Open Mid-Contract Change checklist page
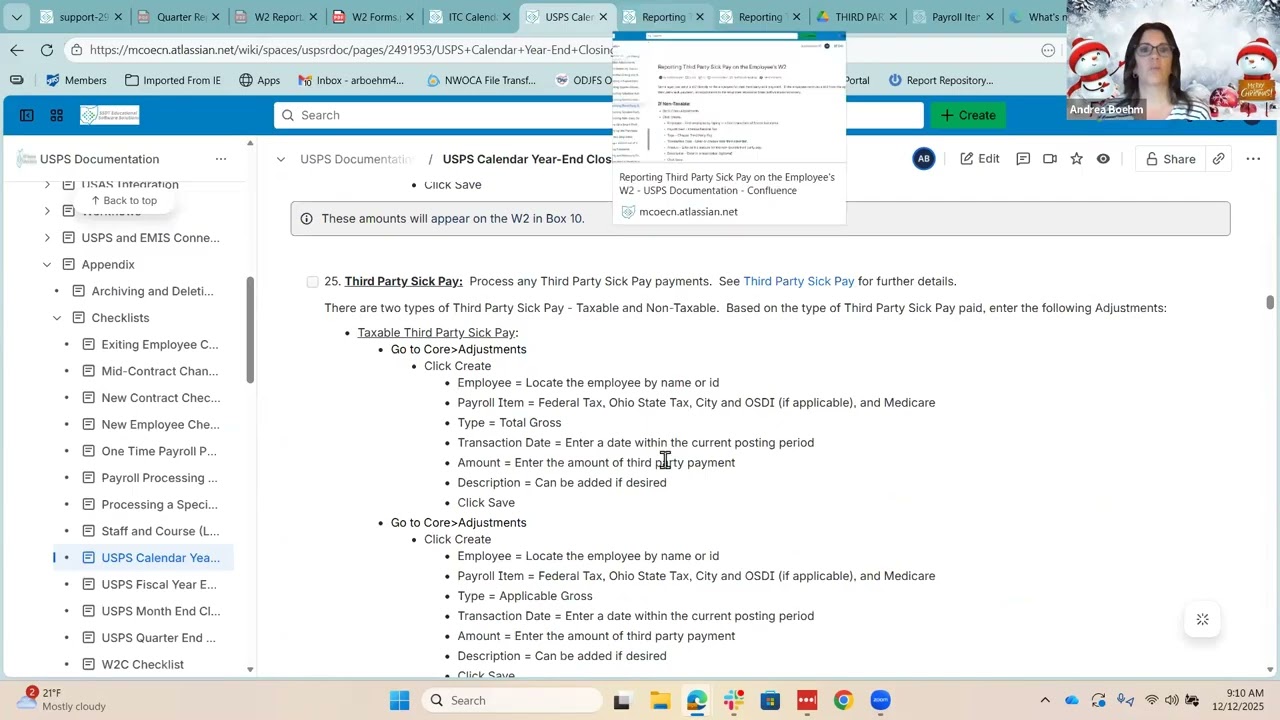 click(x=160, y=371)
